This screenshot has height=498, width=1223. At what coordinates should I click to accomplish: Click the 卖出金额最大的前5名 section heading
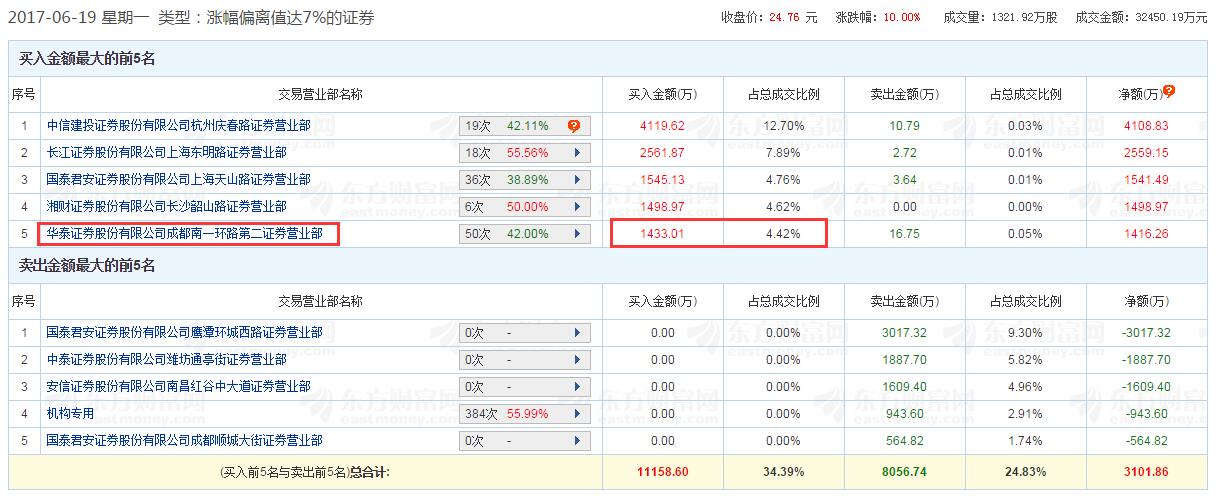[88, 266]
